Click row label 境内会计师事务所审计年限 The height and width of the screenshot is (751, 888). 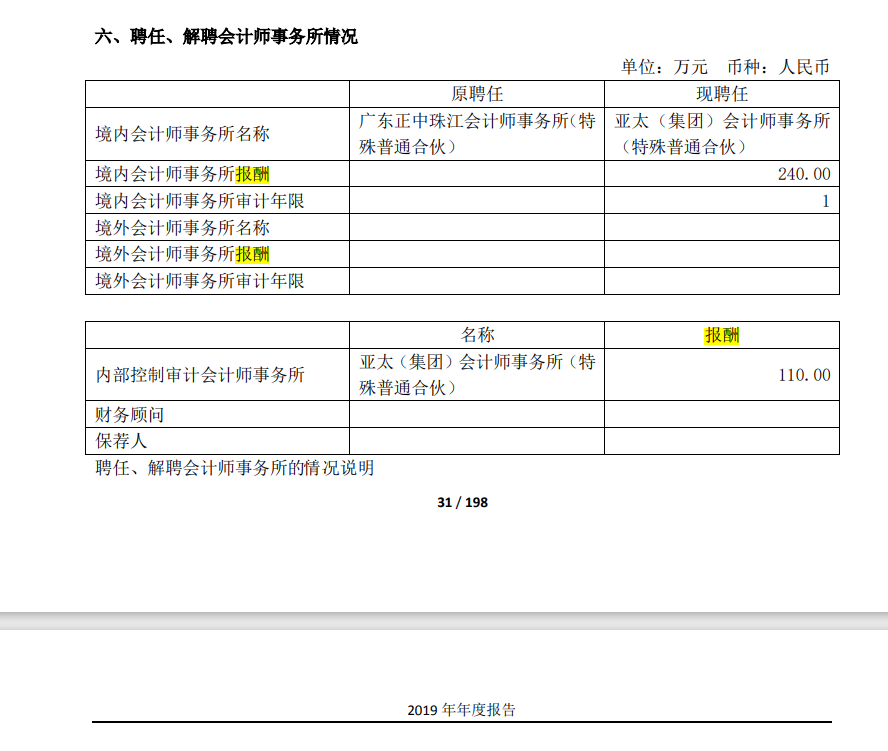200,201
